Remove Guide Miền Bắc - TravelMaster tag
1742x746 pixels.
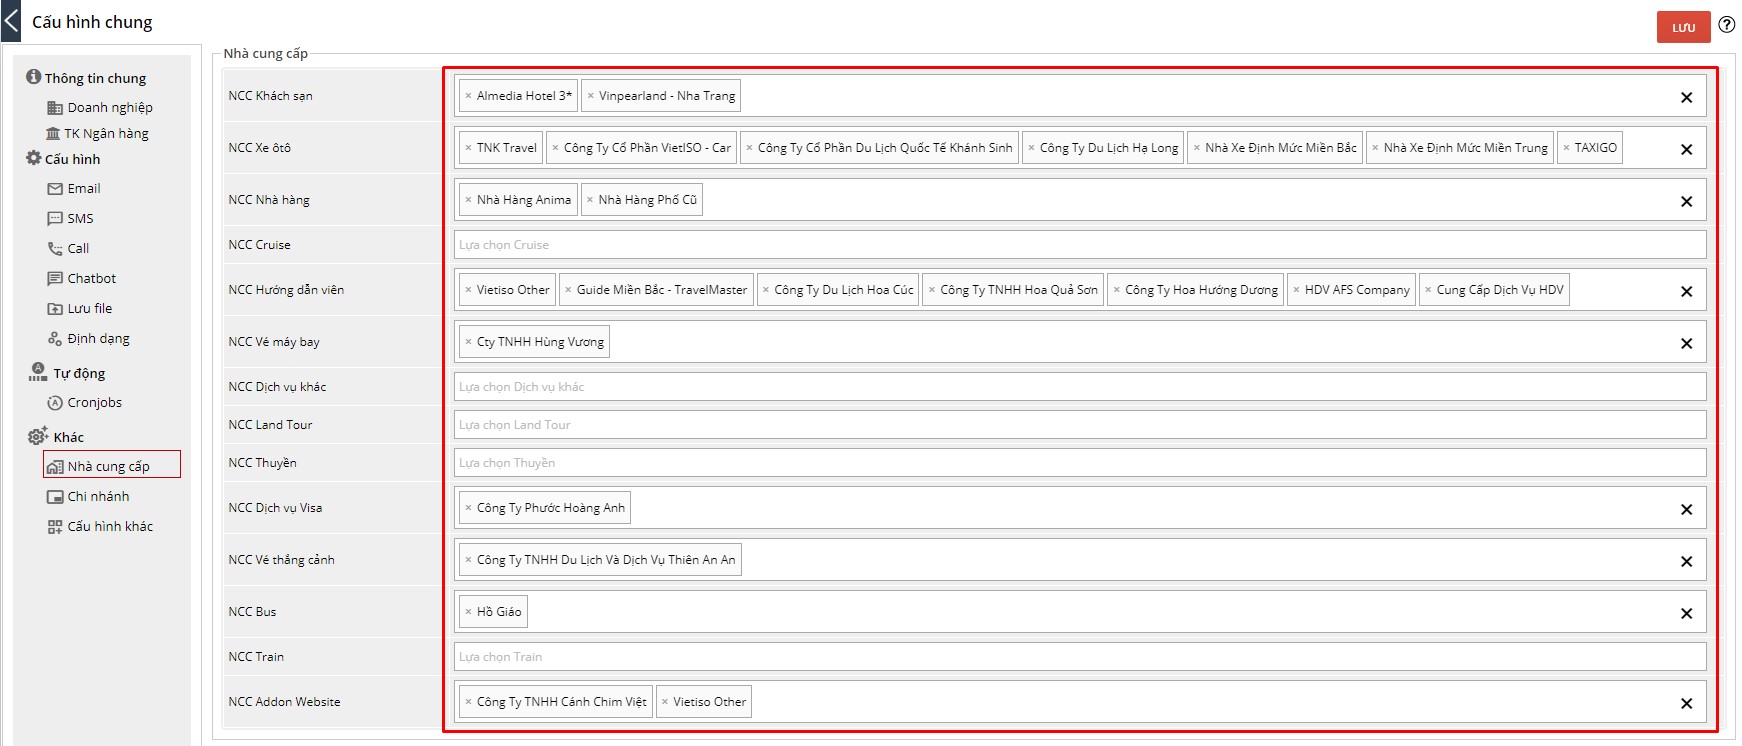pyautogui.click(x=568, y=290)
